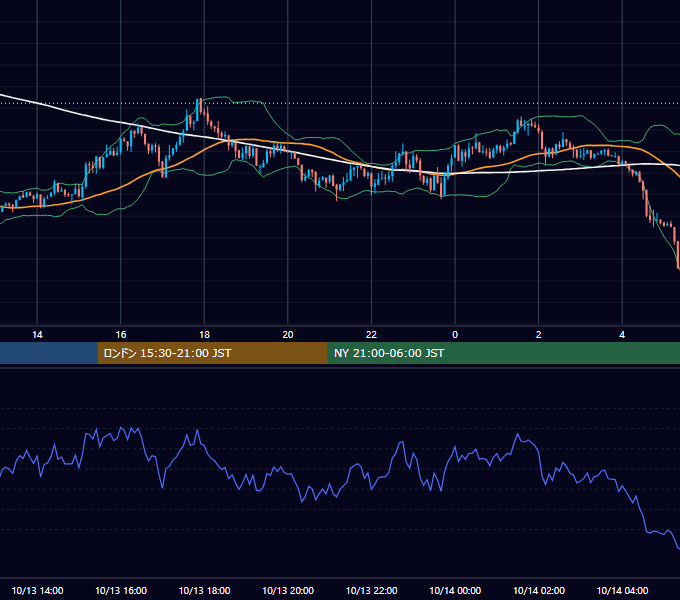Image resolution: width=680 pixels, height=600 pixels.
Task: Click the 10/13 22:00 date label
Action: tap(372, 590)
